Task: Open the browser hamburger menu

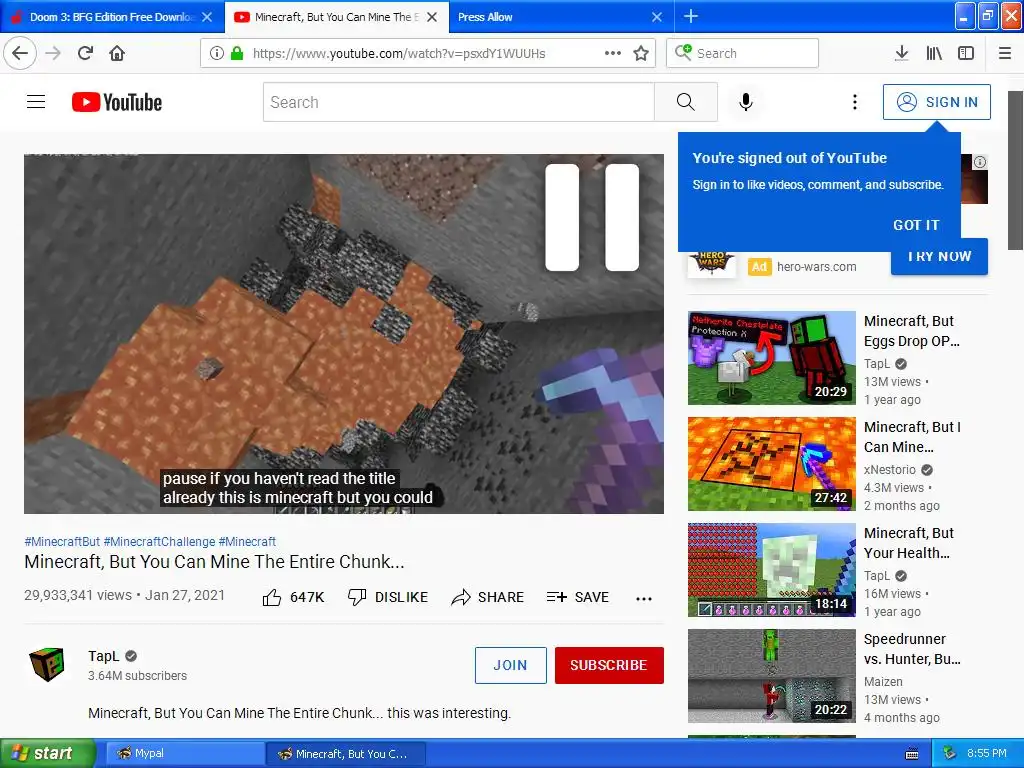Action: [1005, 53]
